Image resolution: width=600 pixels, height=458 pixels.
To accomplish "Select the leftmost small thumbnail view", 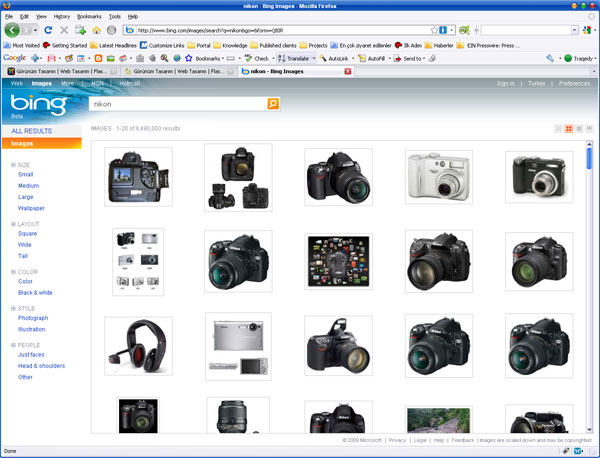I will pyautogui.click(x=558, y=129).
